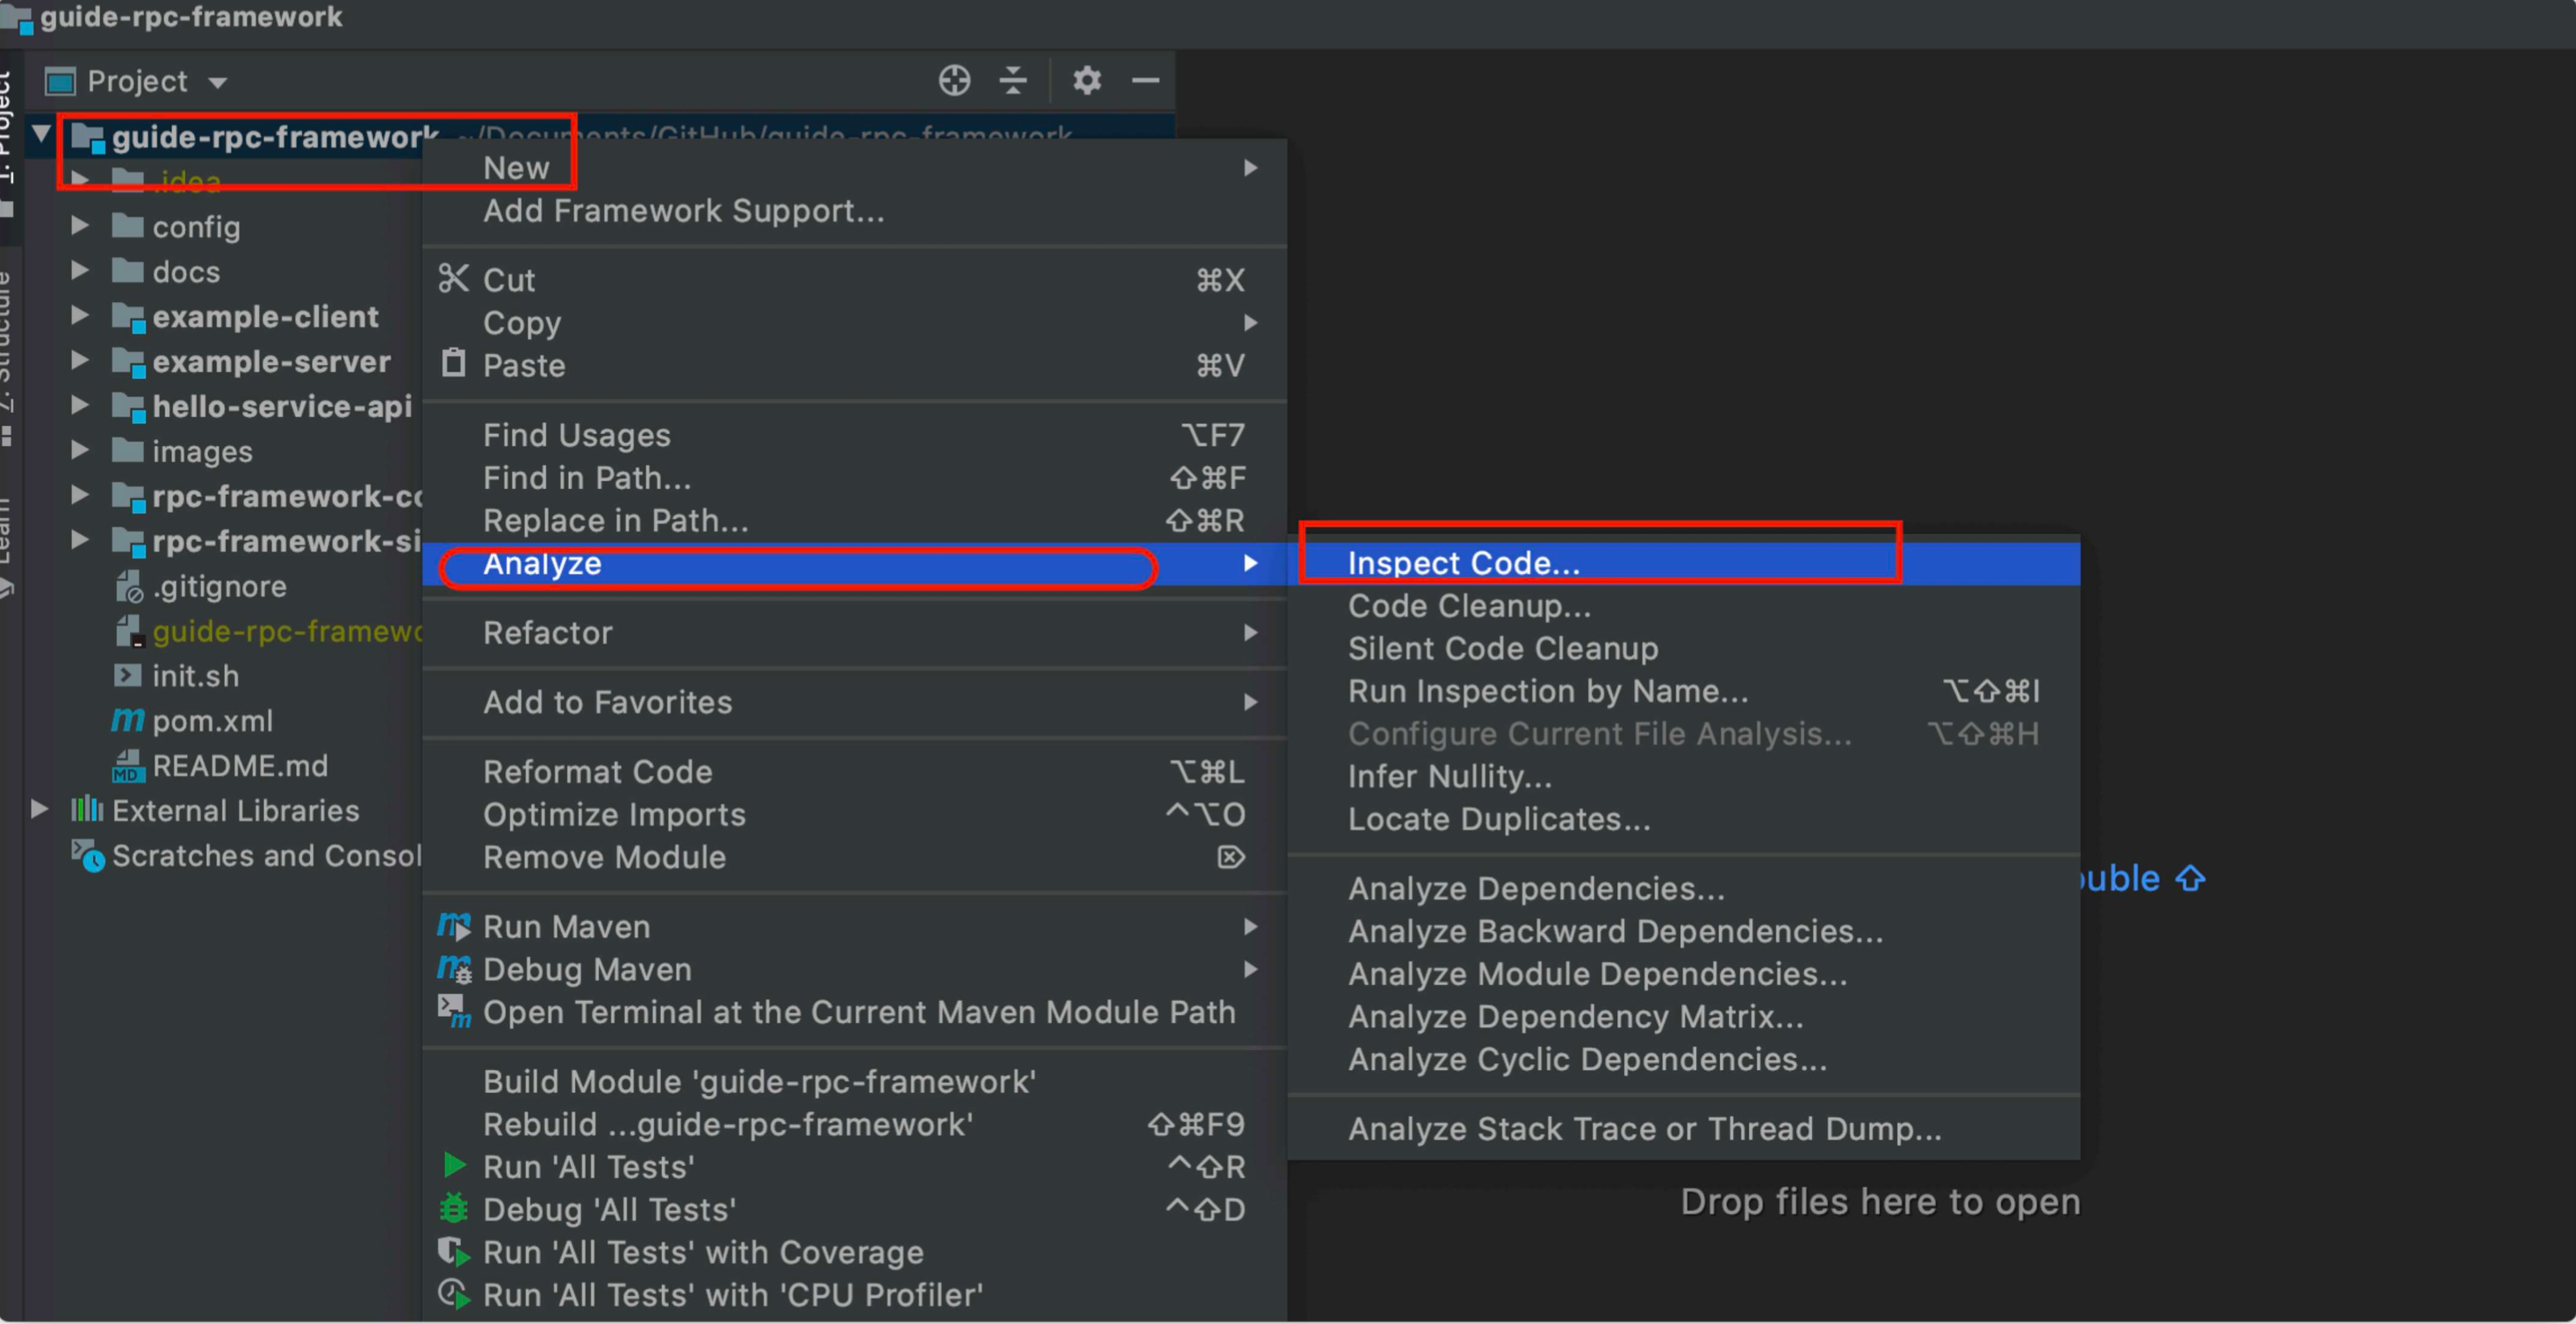Click green Run 'All Tests' play icon

click(x=454, y=1165)
